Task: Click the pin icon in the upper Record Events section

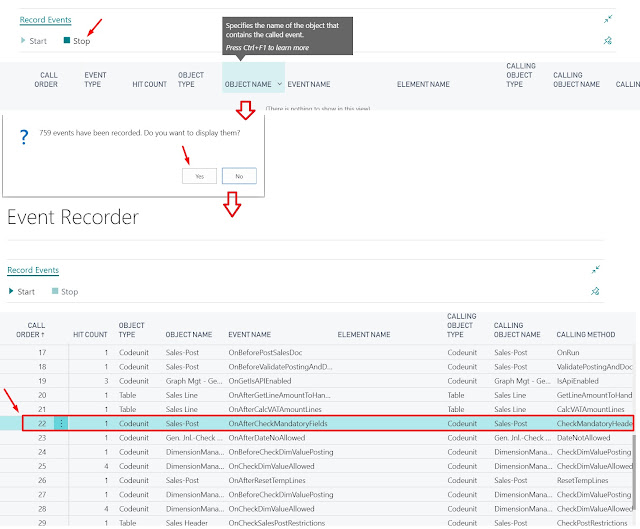Action: coord(608,40)
